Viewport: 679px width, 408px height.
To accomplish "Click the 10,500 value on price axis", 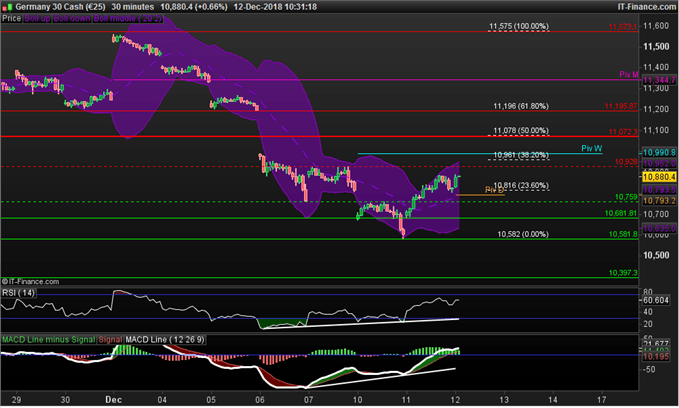I will (x=656, y=256).
